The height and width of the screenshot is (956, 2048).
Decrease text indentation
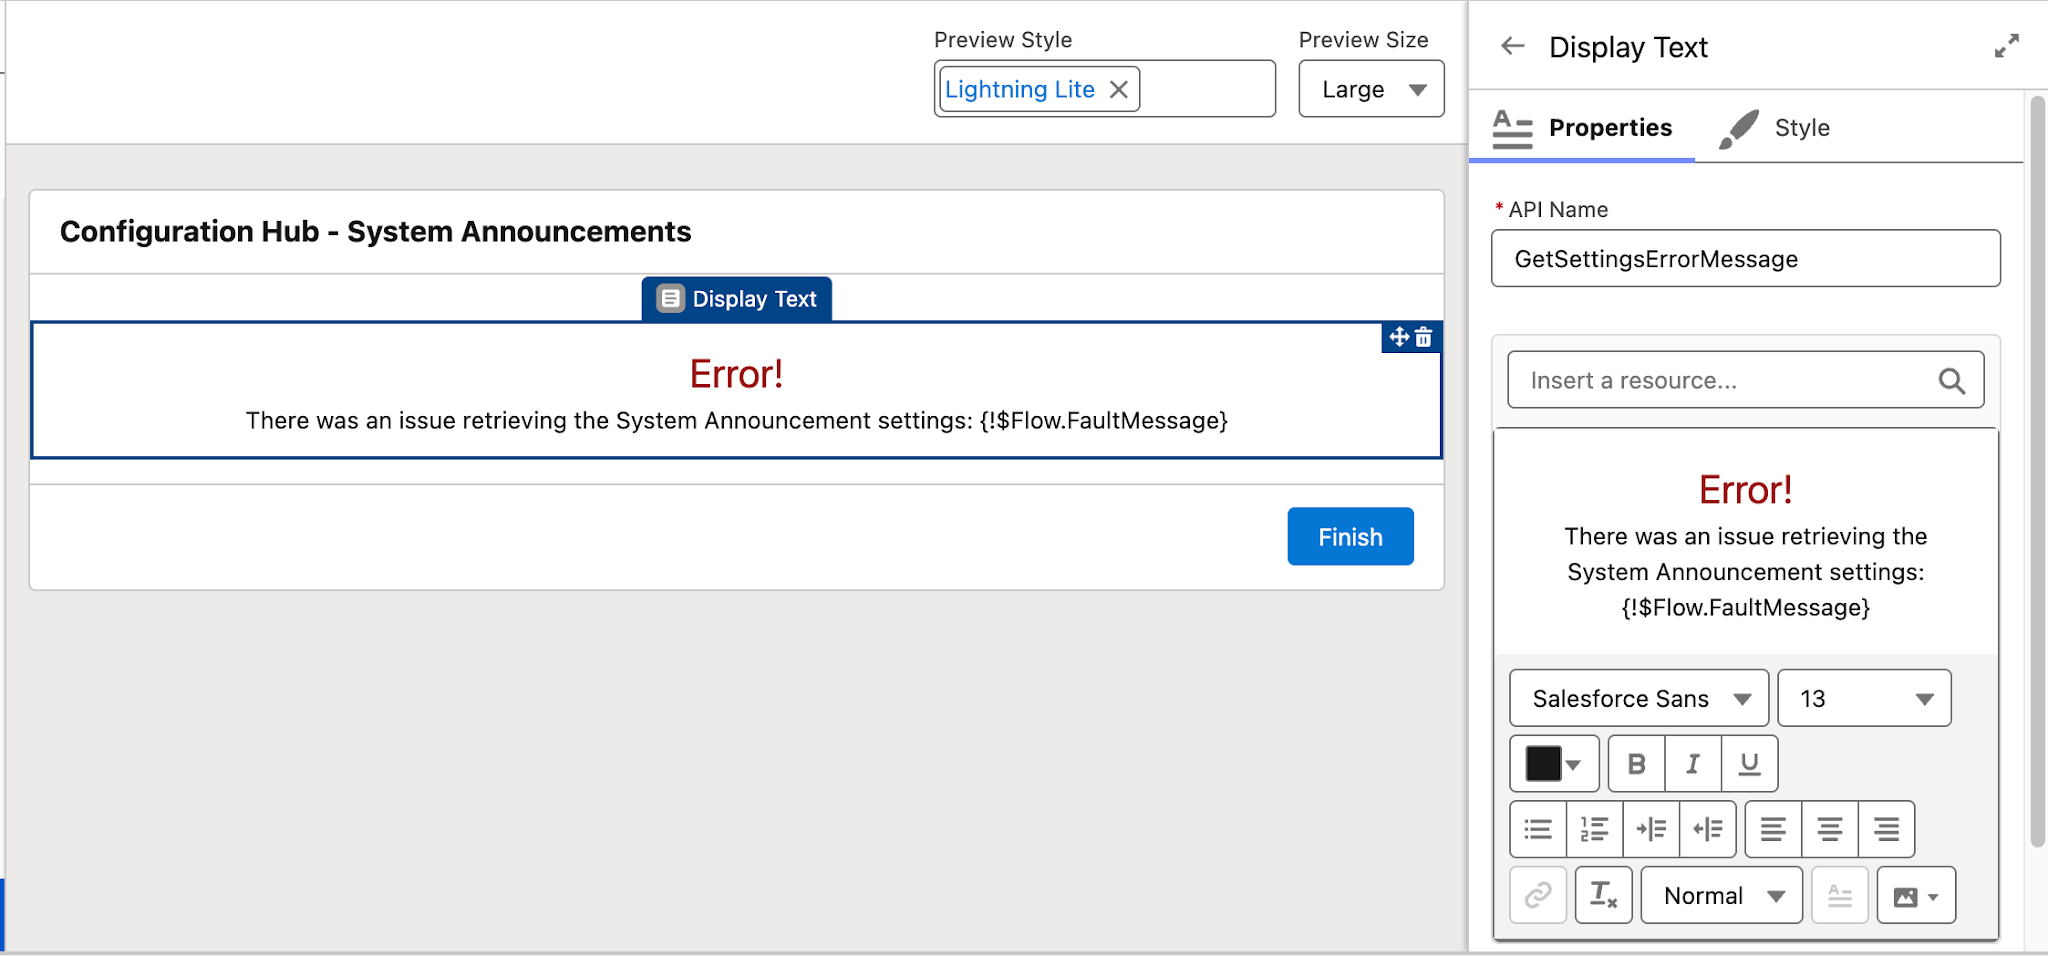point(1709,829)
